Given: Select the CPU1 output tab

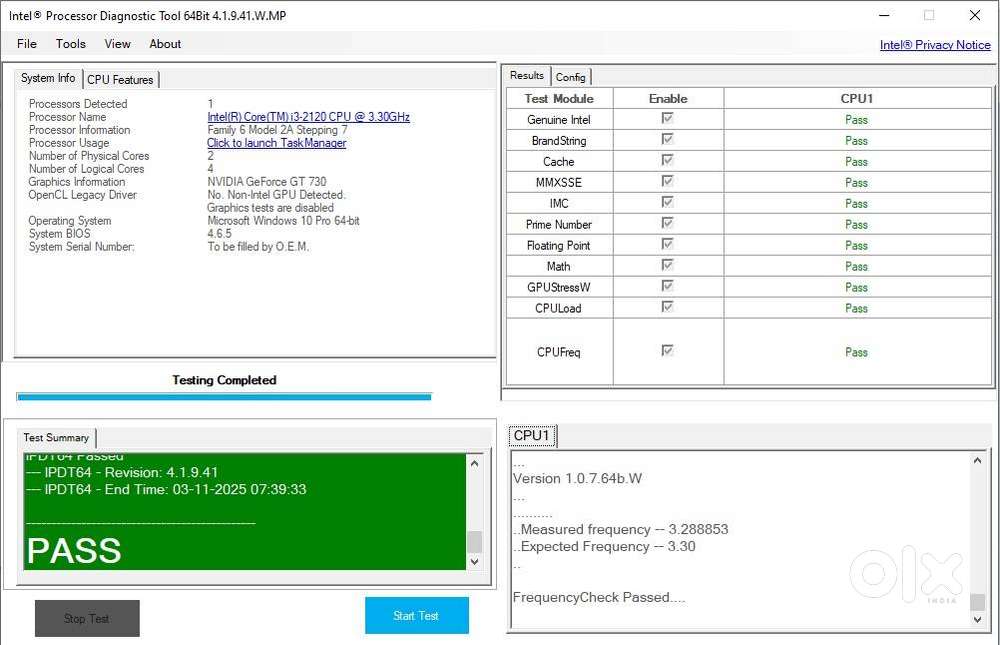Looking at the screenshot, I should [533, 435].
